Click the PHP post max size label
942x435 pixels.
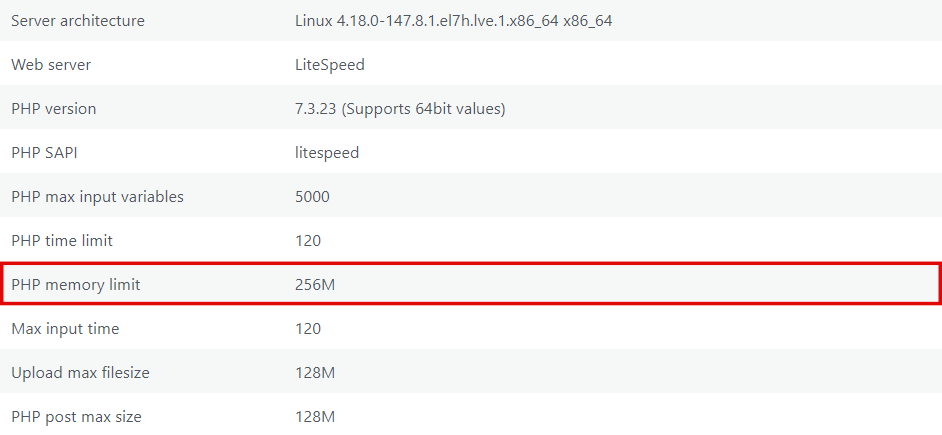click(76, 417)
